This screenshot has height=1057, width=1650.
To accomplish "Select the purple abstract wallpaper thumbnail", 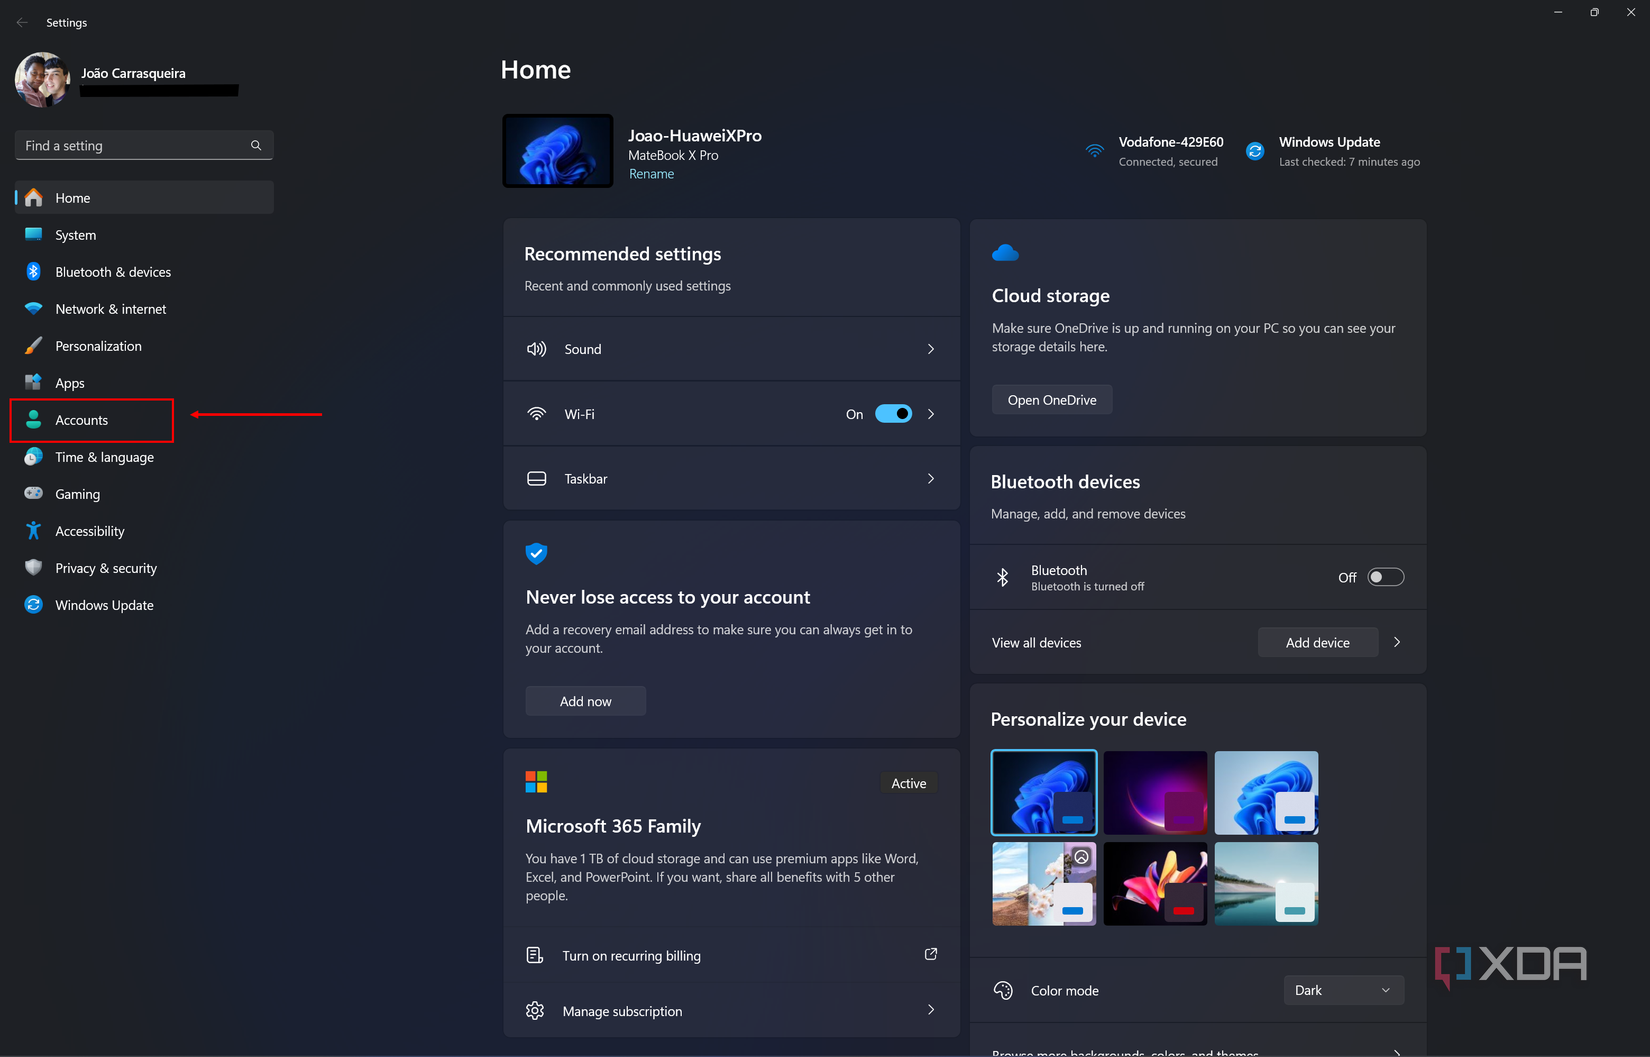I will pyautogui.click(x=1155, y=791).
